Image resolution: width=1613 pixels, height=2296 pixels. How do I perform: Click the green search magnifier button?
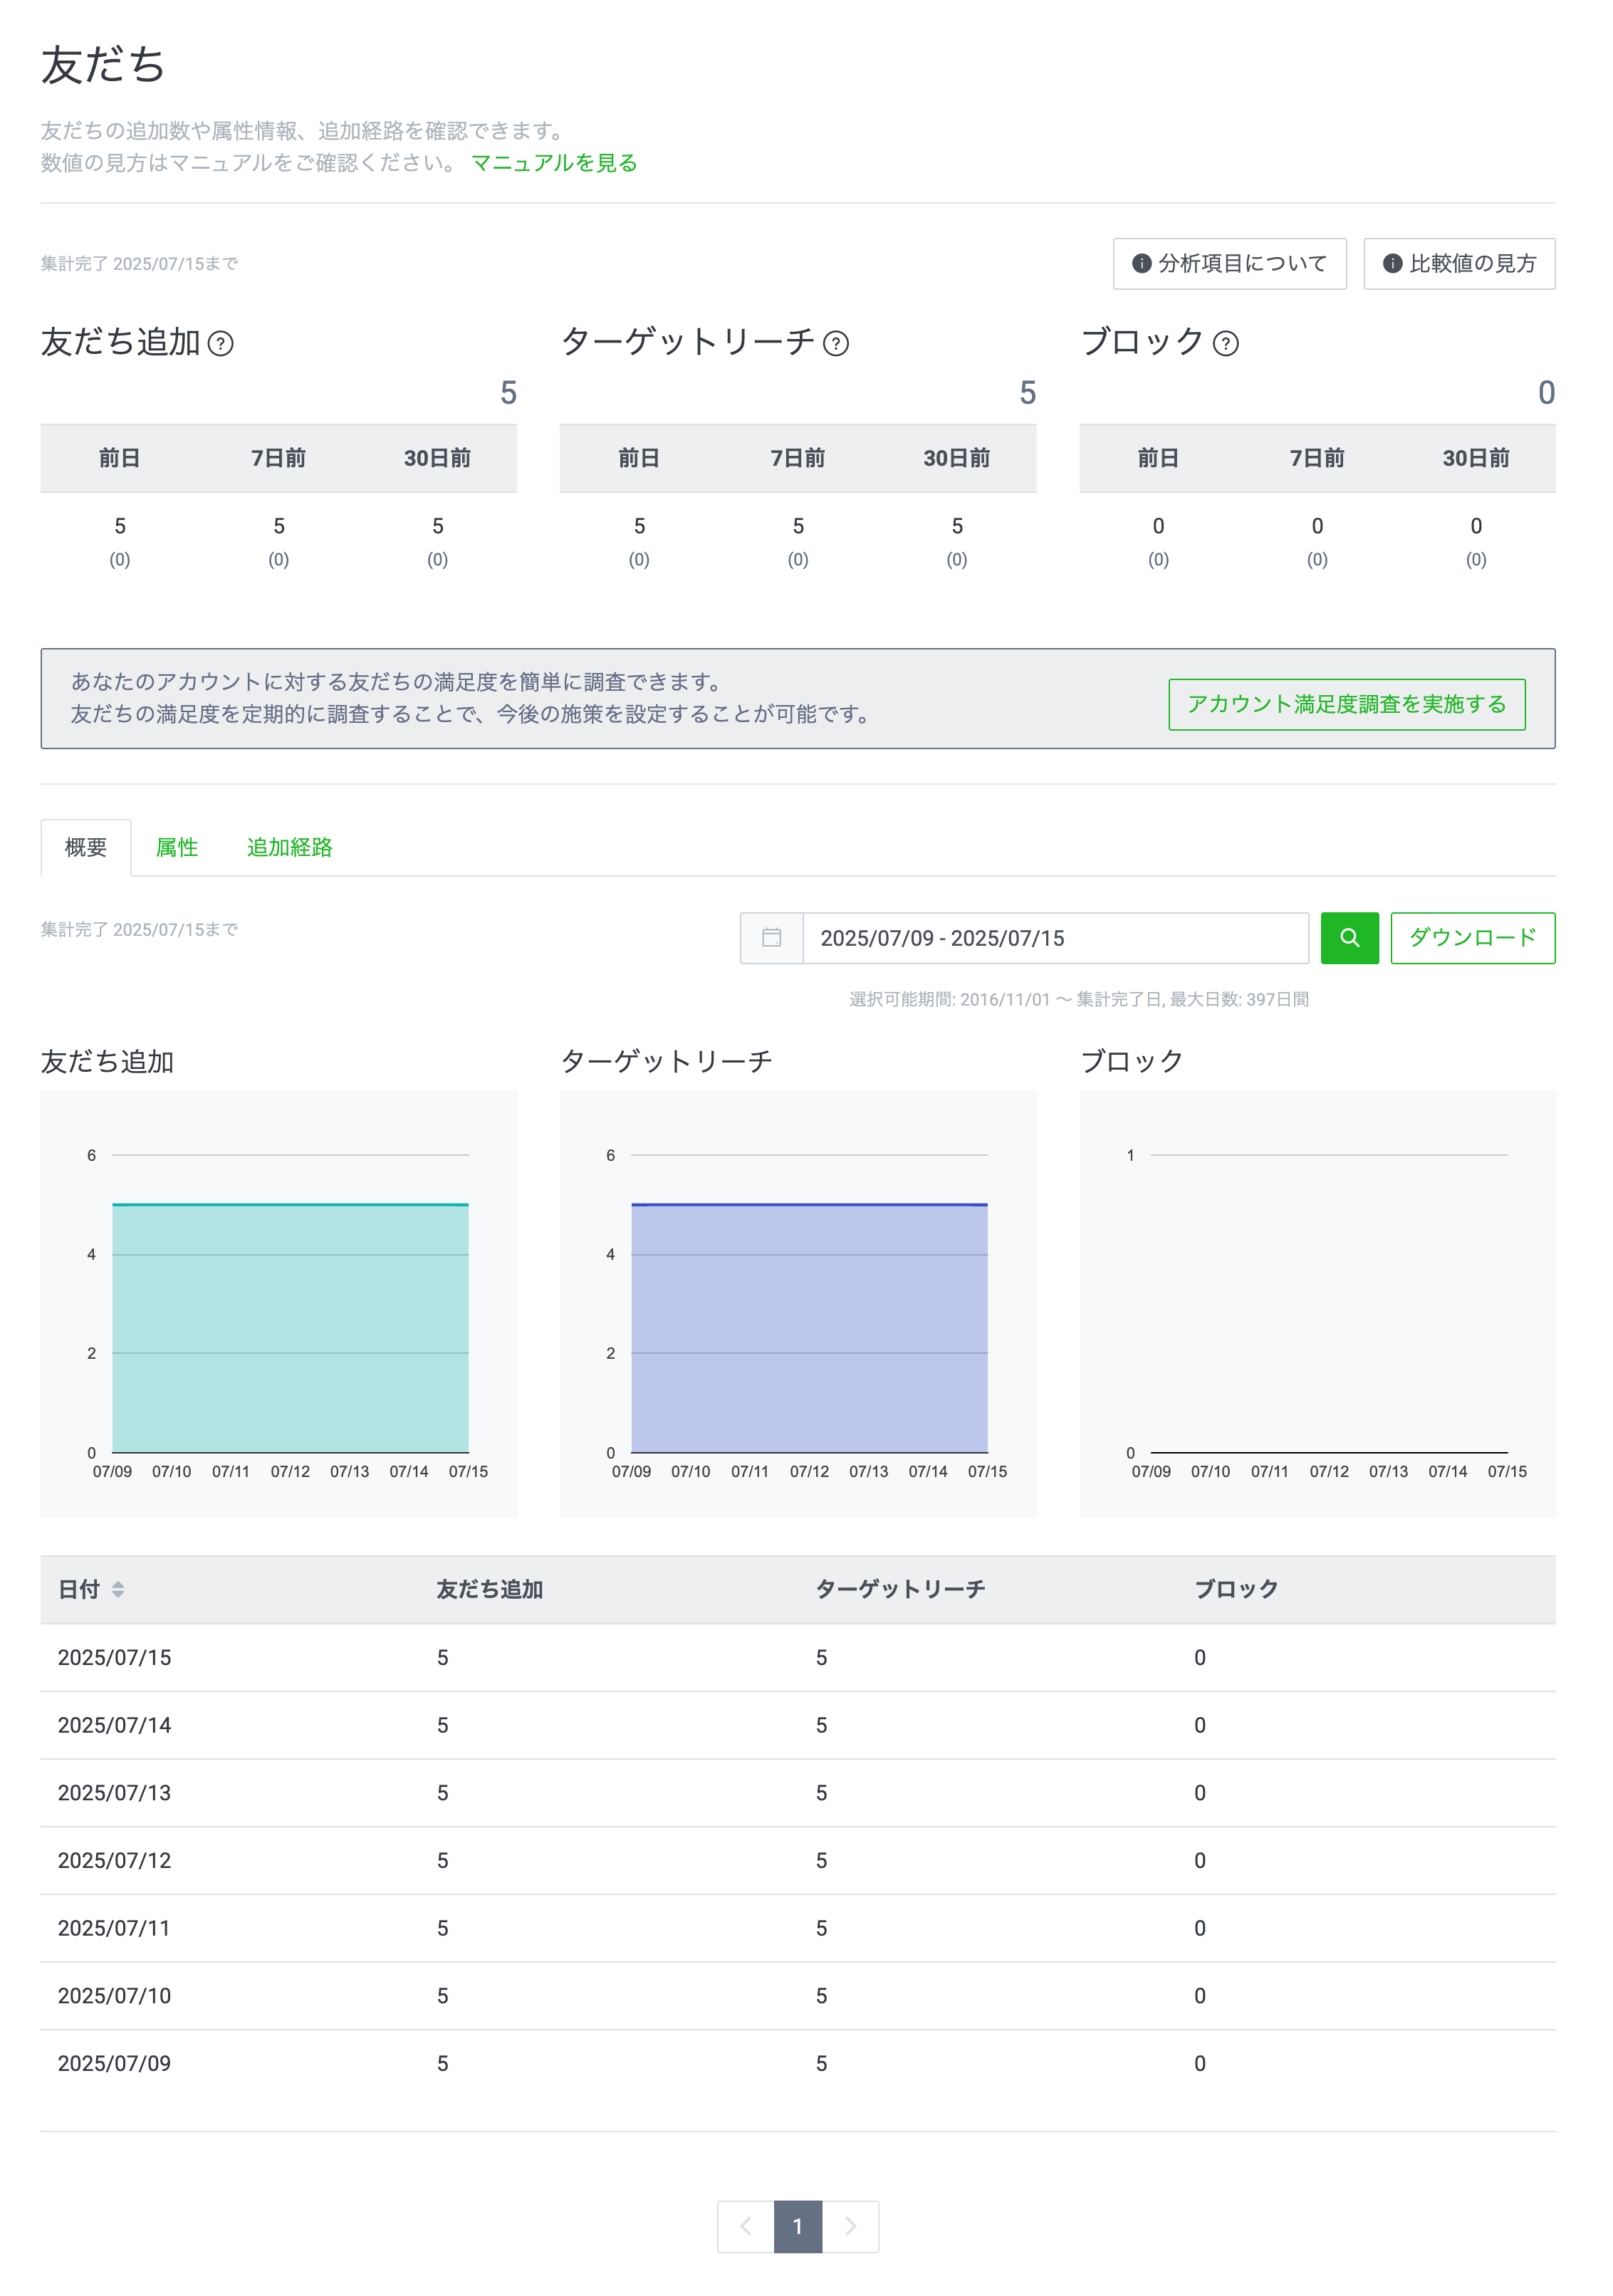point(1349,938)
